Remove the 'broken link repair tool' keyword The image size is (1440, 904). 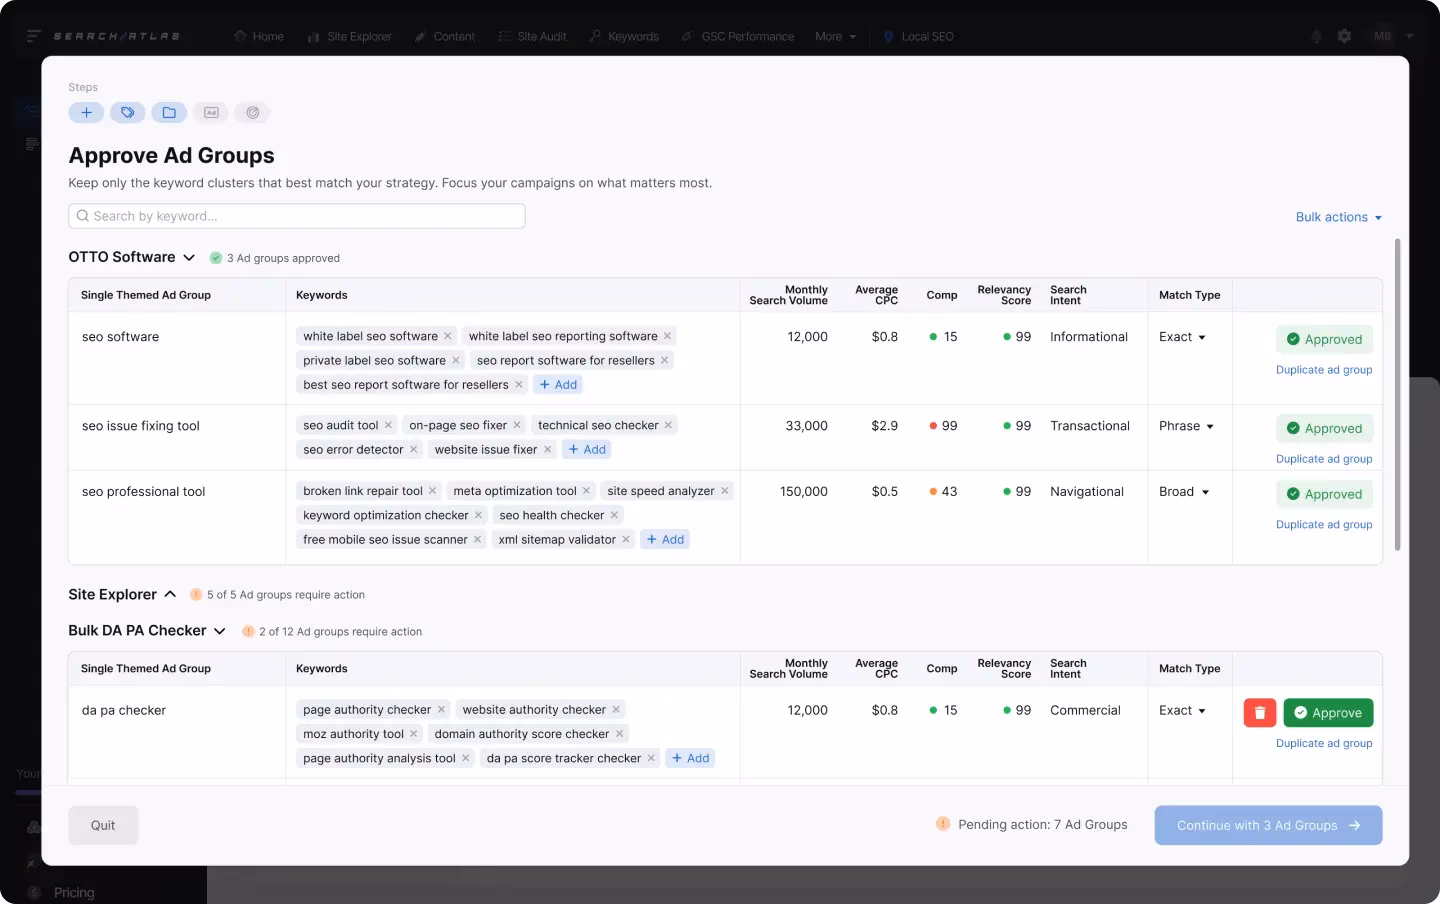(x=432, y=491)
